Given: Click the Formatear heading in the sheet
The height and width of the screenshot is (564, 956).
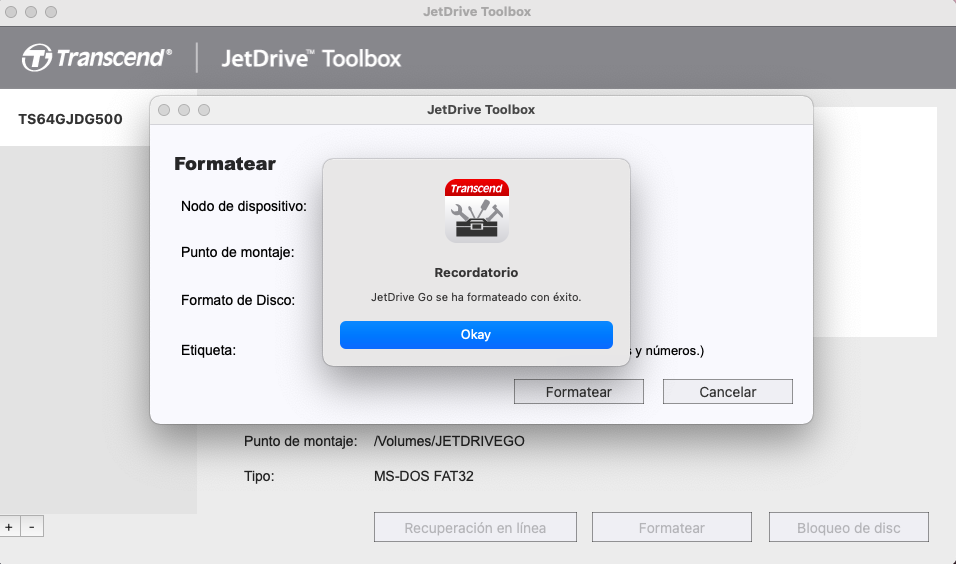Looking at the screenshot, I should point(225,163).
